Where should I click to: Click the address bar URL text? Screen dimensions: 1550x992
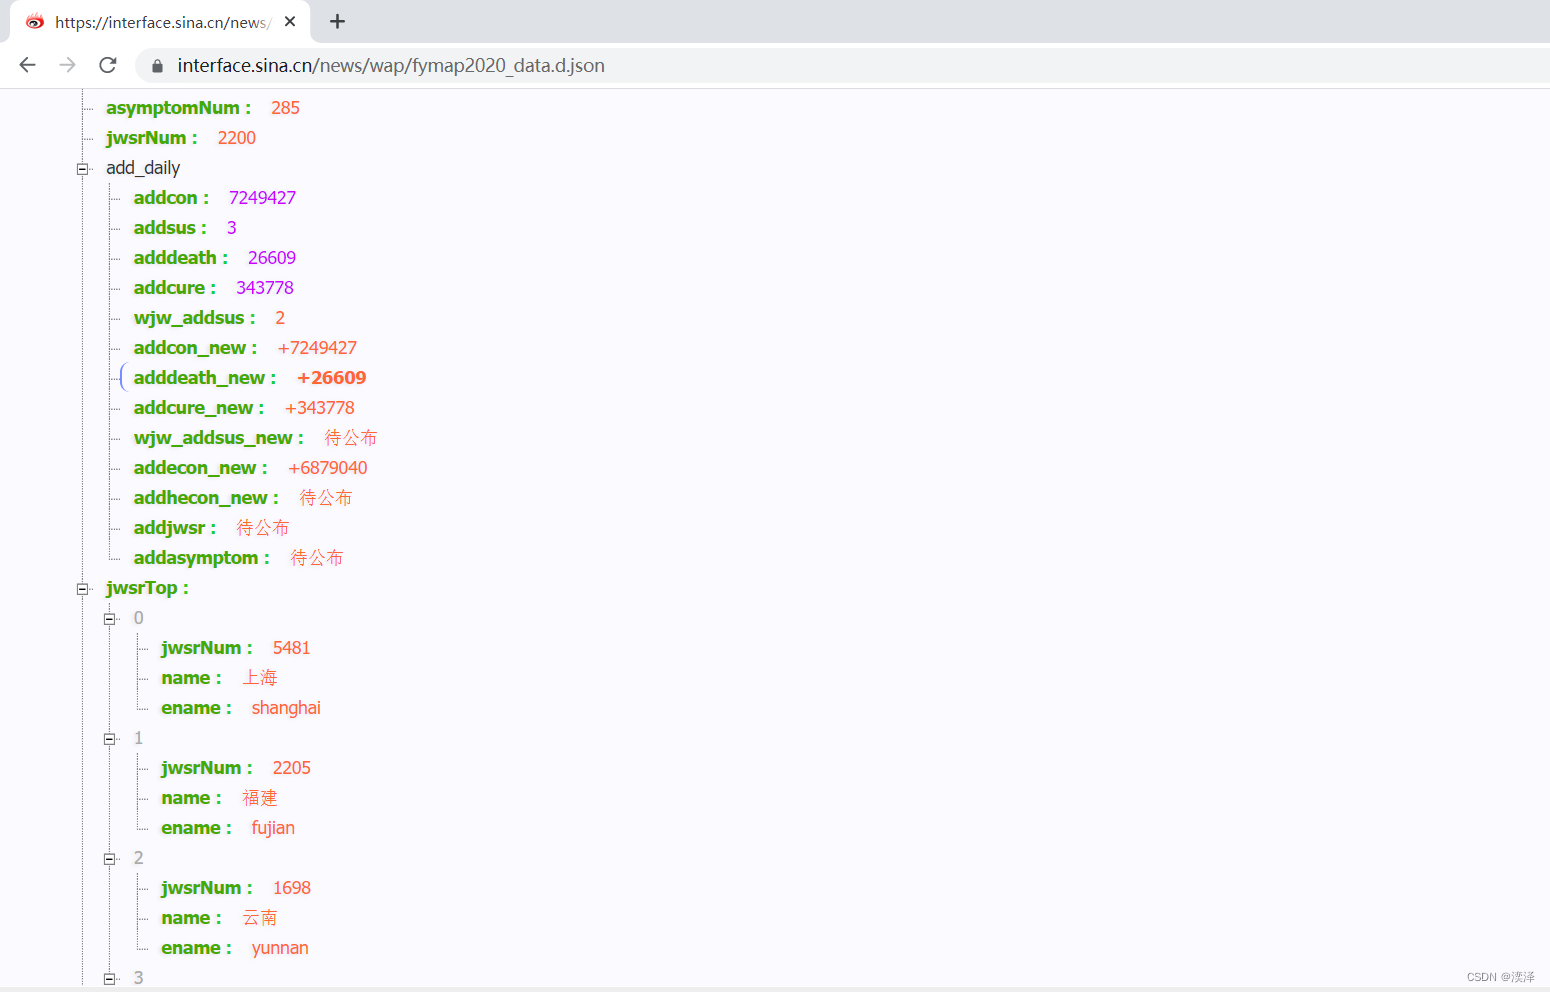coord(390,65)
